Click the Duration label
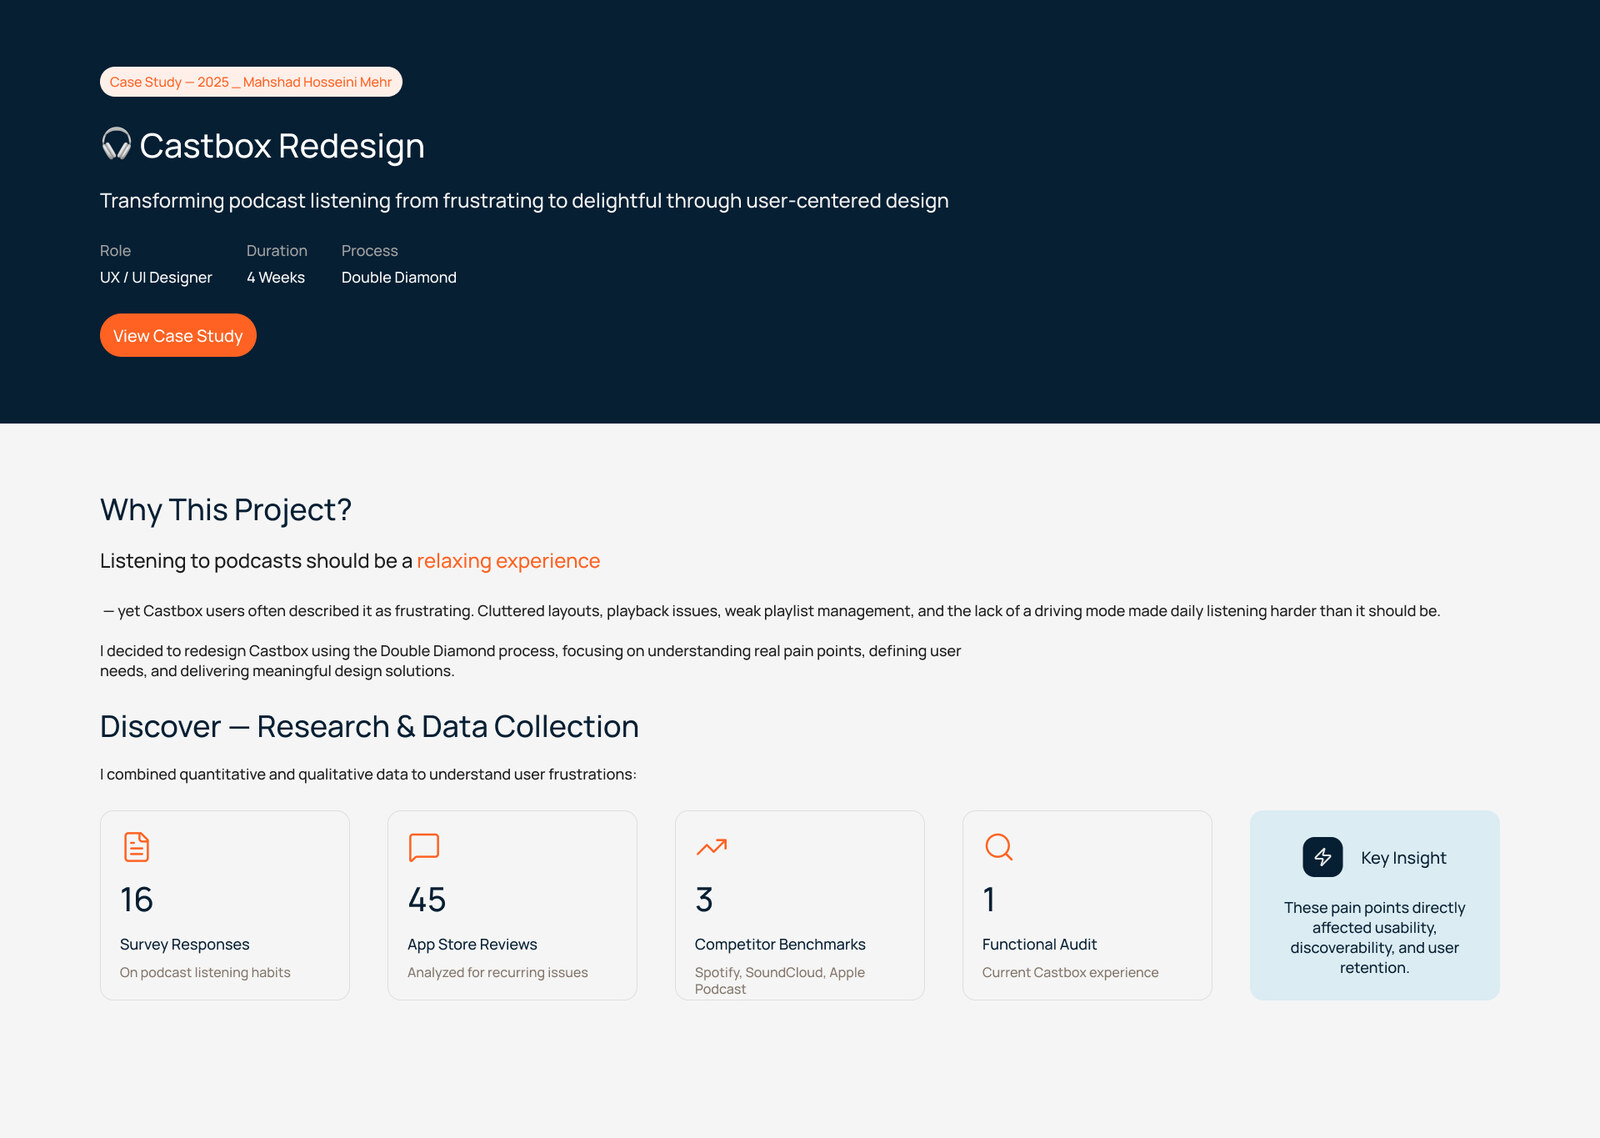Image resolution: width=1600 pixels, height=1138 pixels. click(277, 250)
